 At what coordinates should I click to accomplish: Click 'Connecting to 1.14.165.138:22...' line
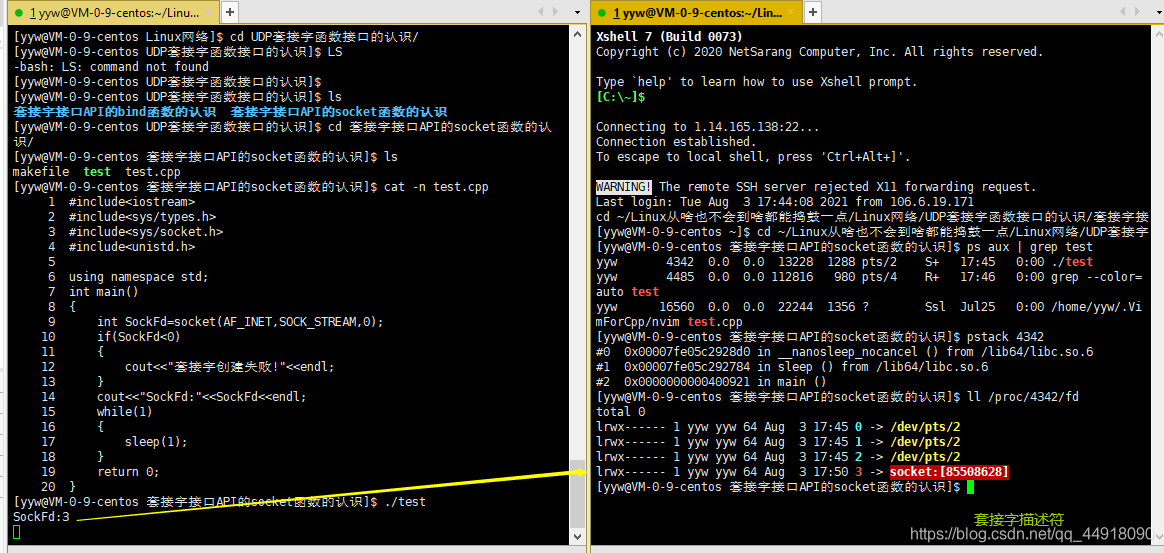(x=707, y=127)
